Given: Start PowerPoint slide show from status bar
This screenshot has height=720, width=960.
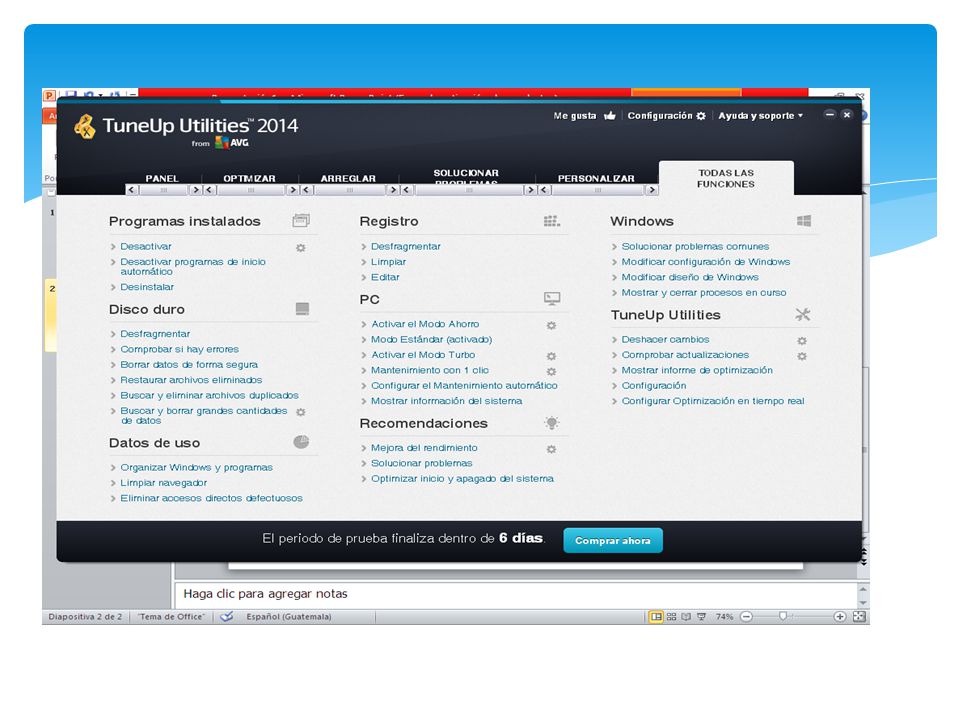Looking at the screenshot, I should (x=702, y=617).
